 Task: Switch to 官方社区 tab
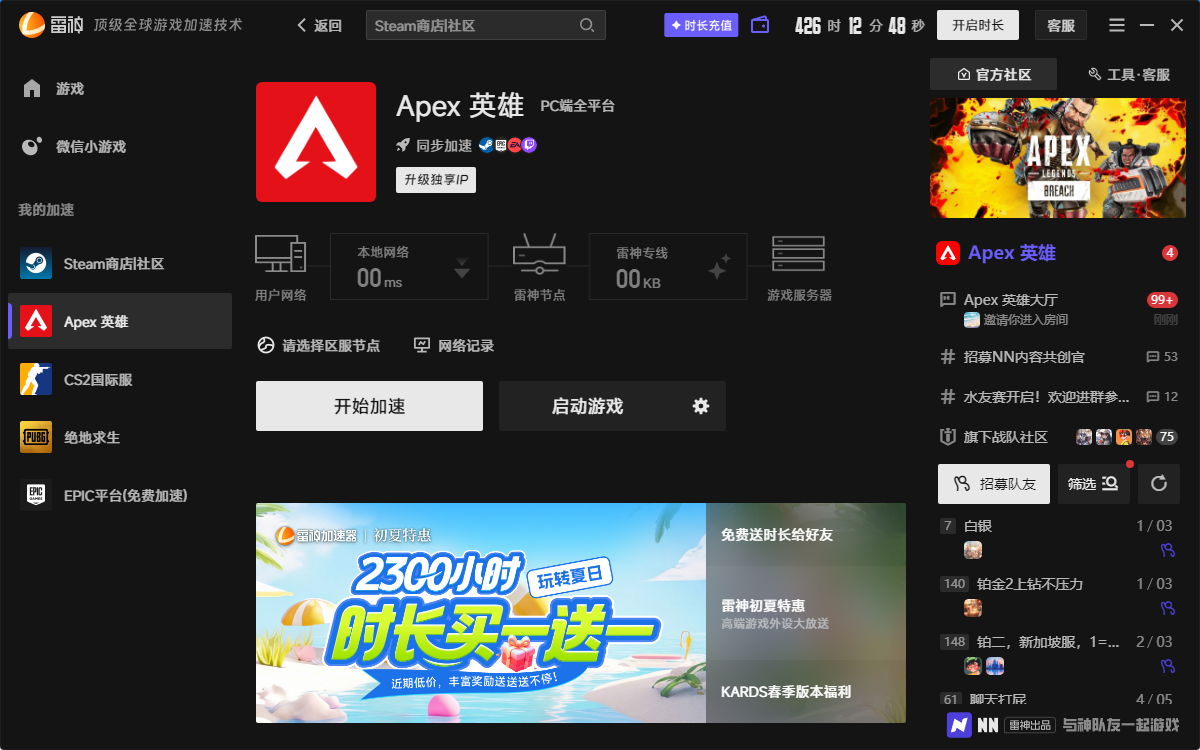tap(994, 74)
